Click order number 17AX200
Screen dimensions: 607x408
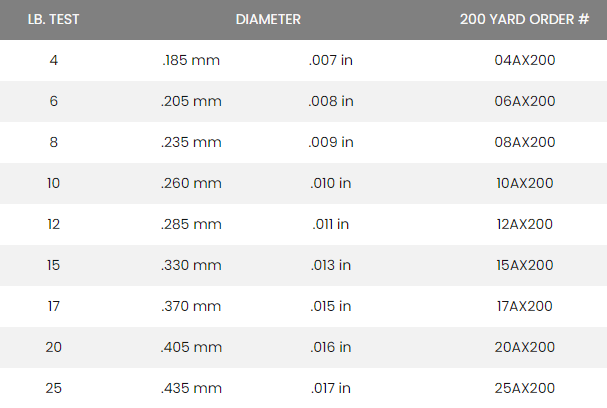[x=524, y=306]
